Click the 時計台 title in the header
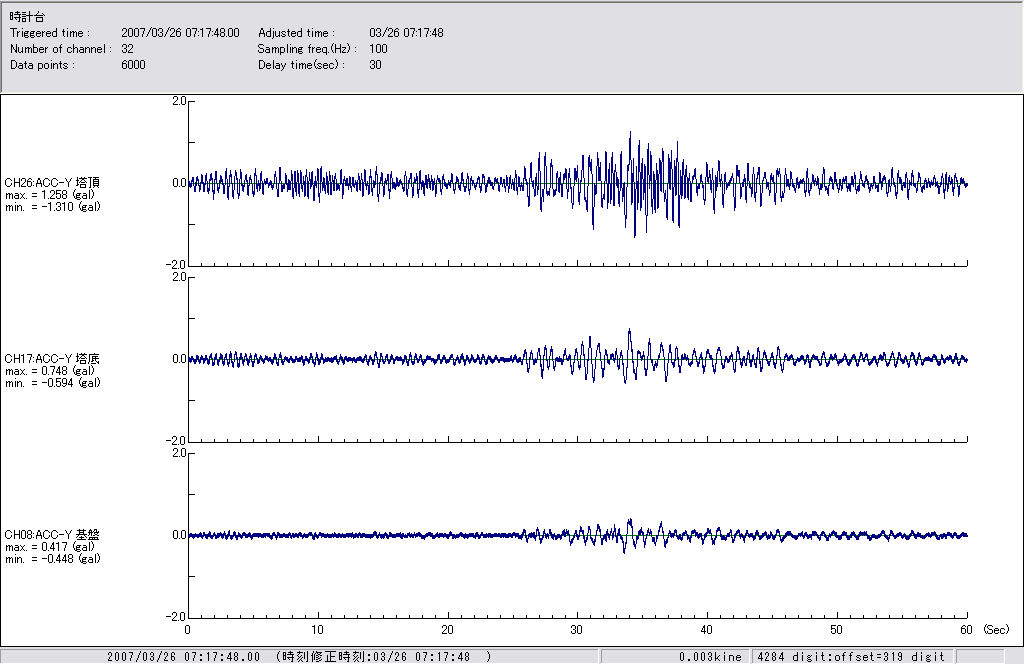 tap(27, 17)
